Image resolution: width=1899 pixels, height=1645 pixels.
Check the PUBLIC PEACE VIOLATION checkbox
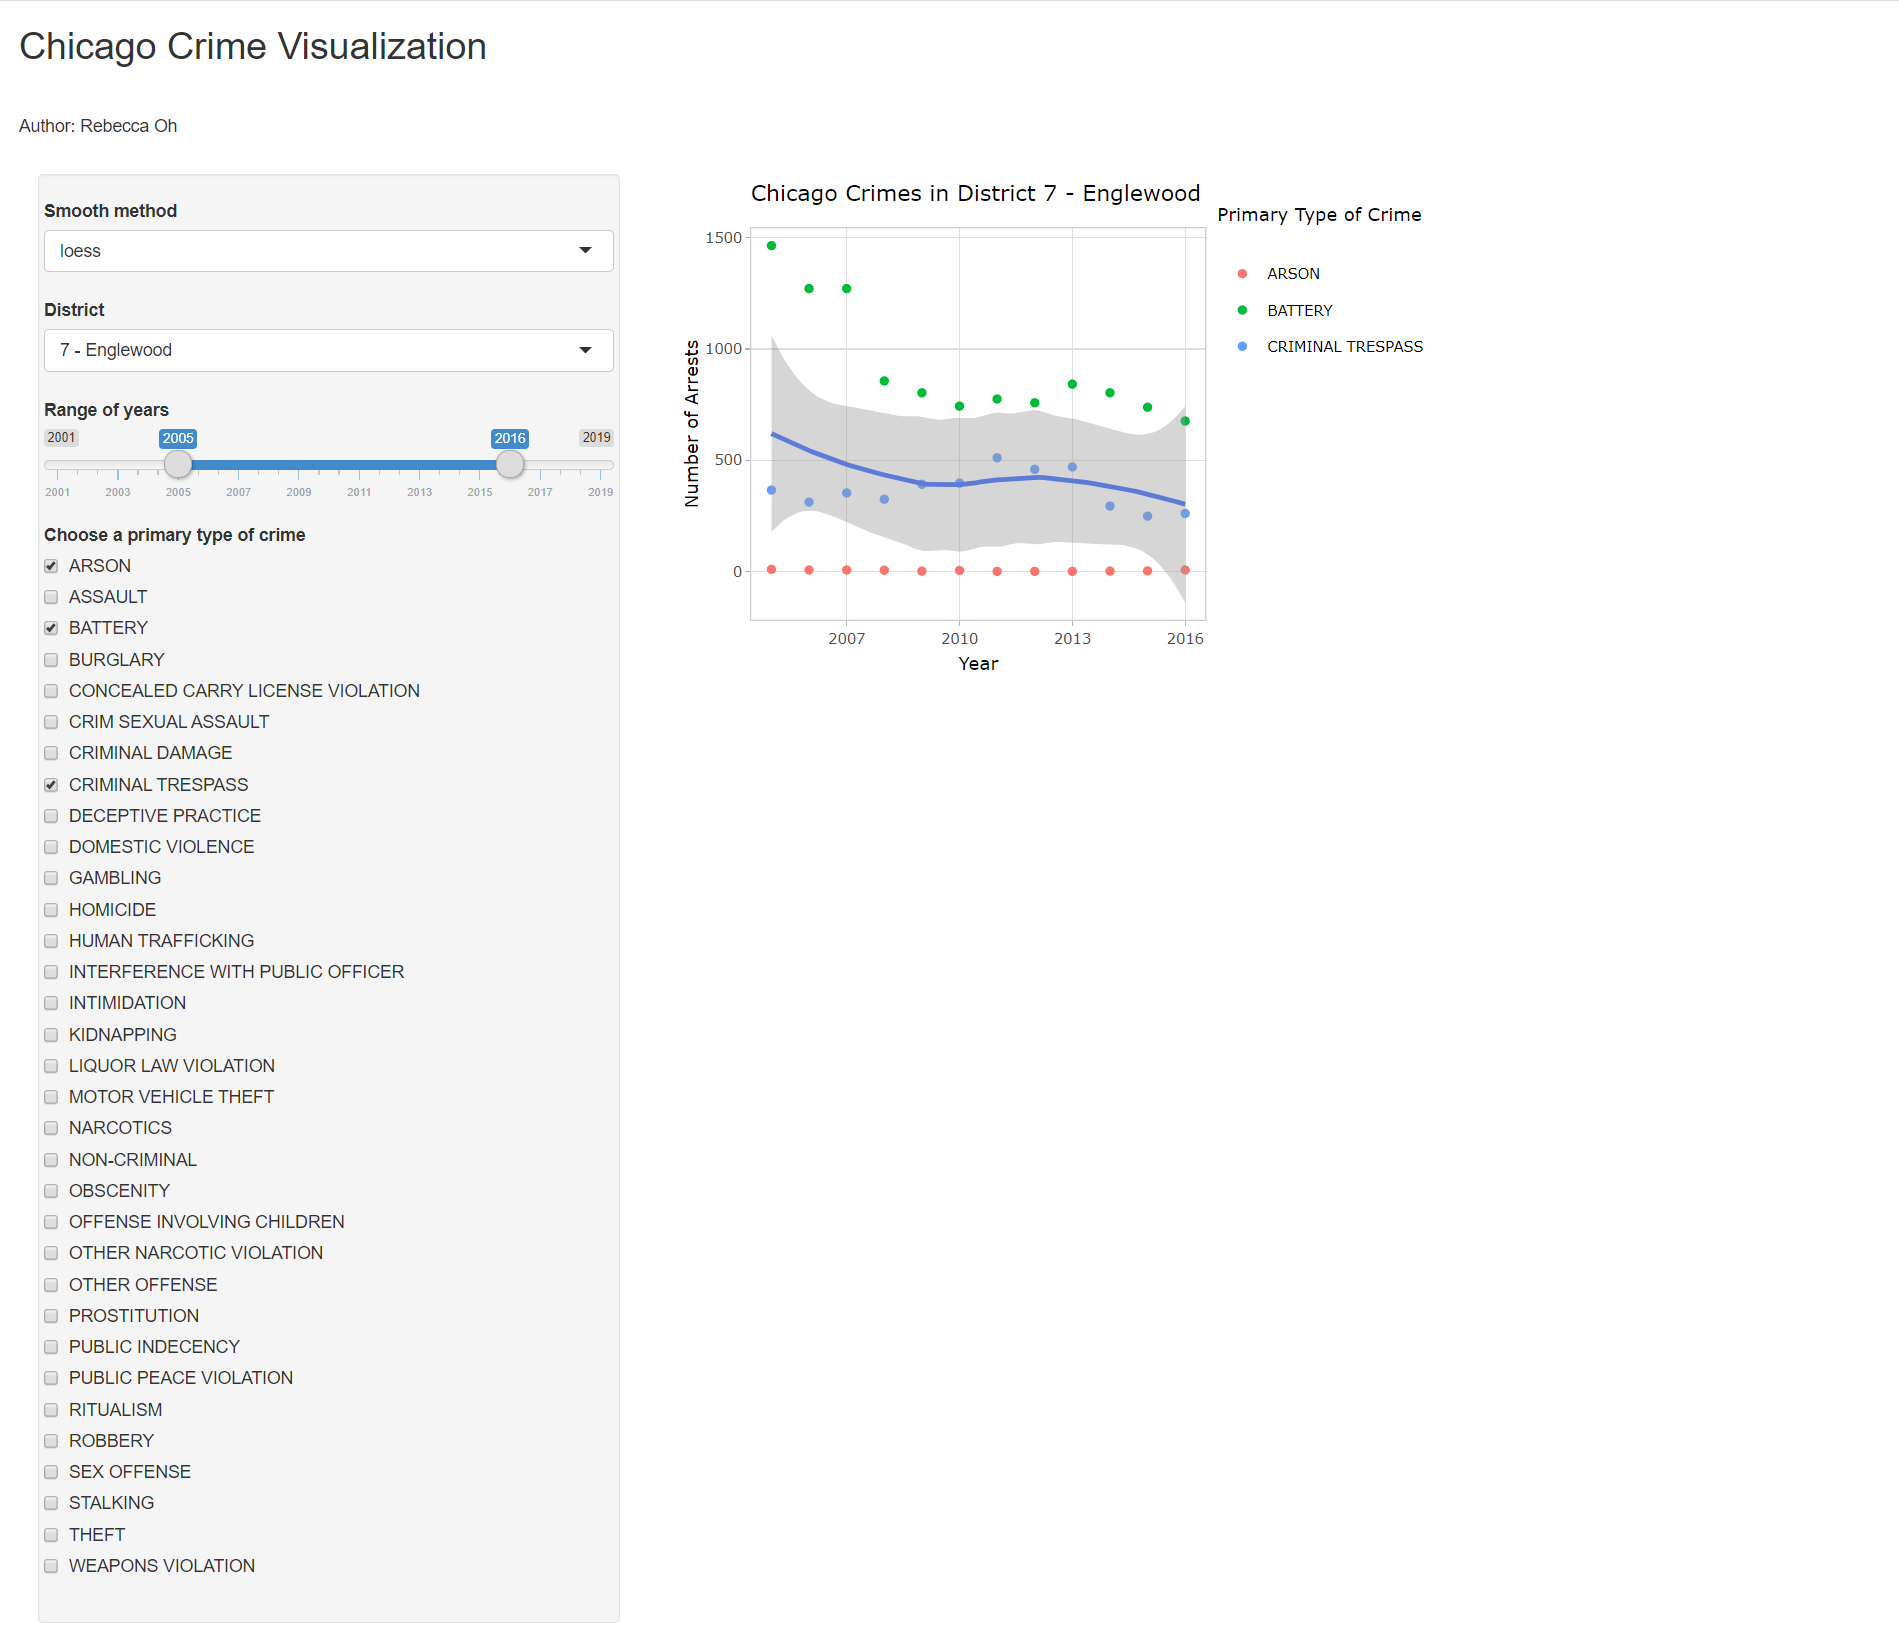(51, 1378)
